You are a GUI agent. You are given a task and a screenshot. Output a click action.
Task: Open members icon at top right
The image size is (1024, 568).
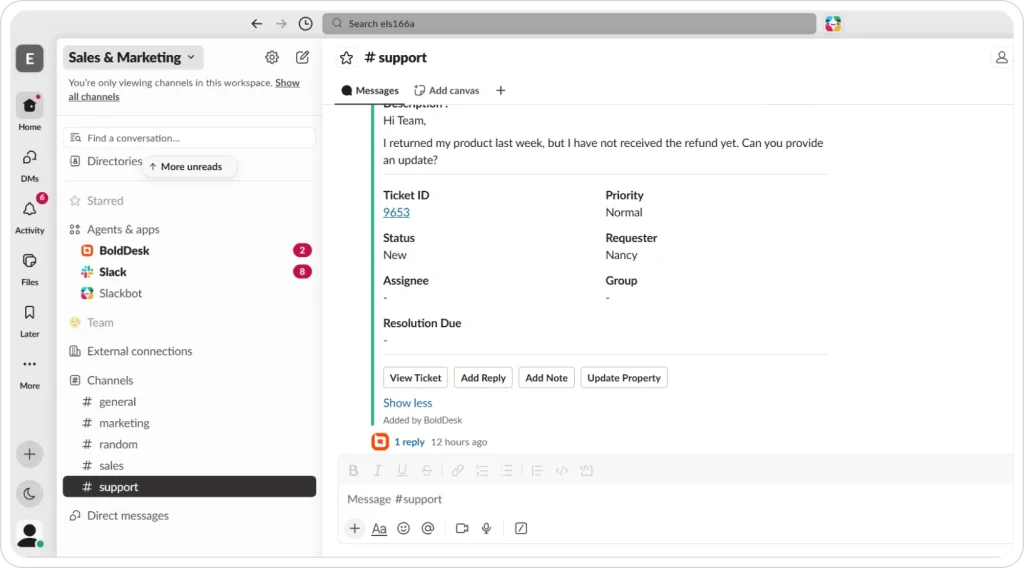[x=1001, y=57]
